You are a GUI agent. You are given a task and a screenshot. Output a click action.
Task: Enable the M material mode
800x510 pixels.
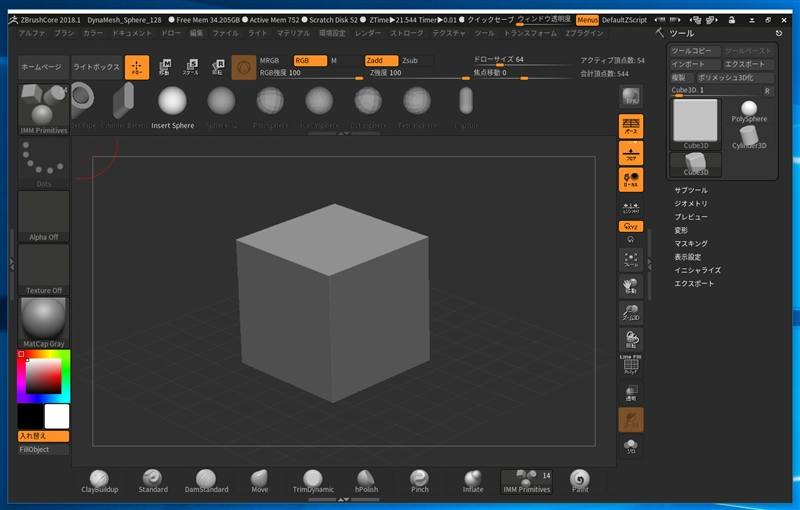click(x=345, y=60)
